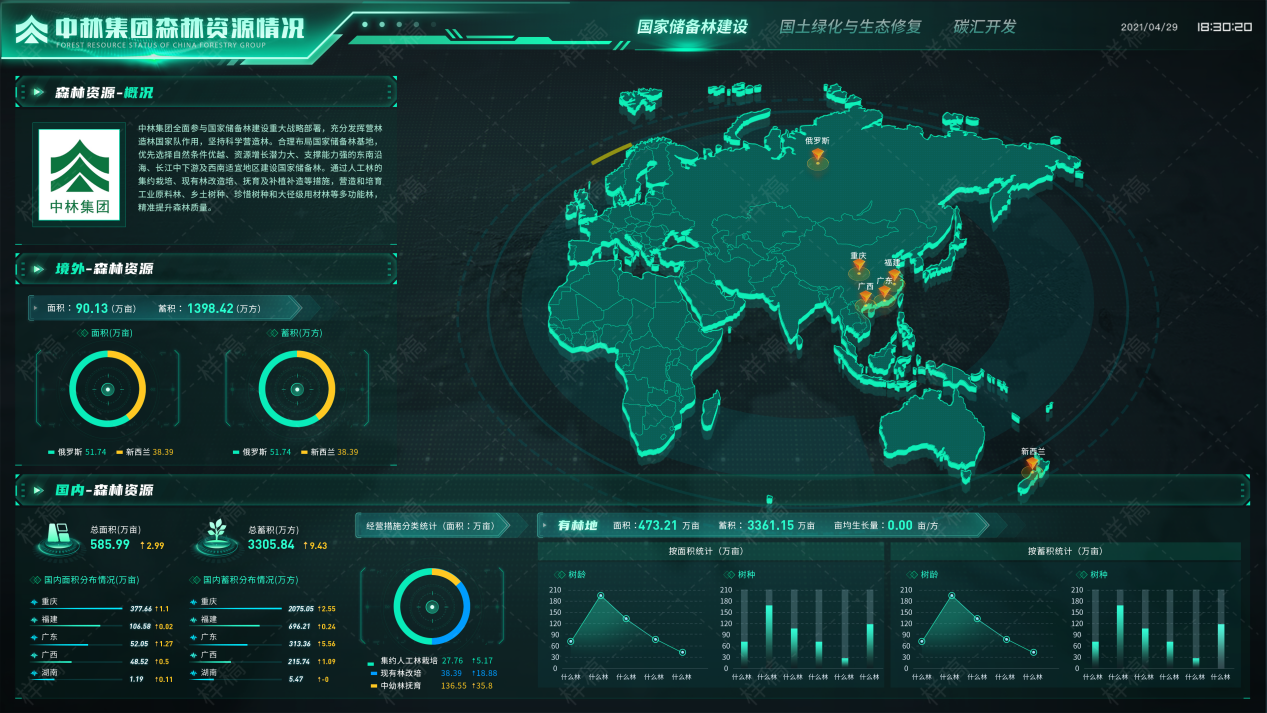Screen dimensions: 1267x713
Task: Click the yellow 中幼林抚育 legend swatch
Action: click(x=374, y=686)
